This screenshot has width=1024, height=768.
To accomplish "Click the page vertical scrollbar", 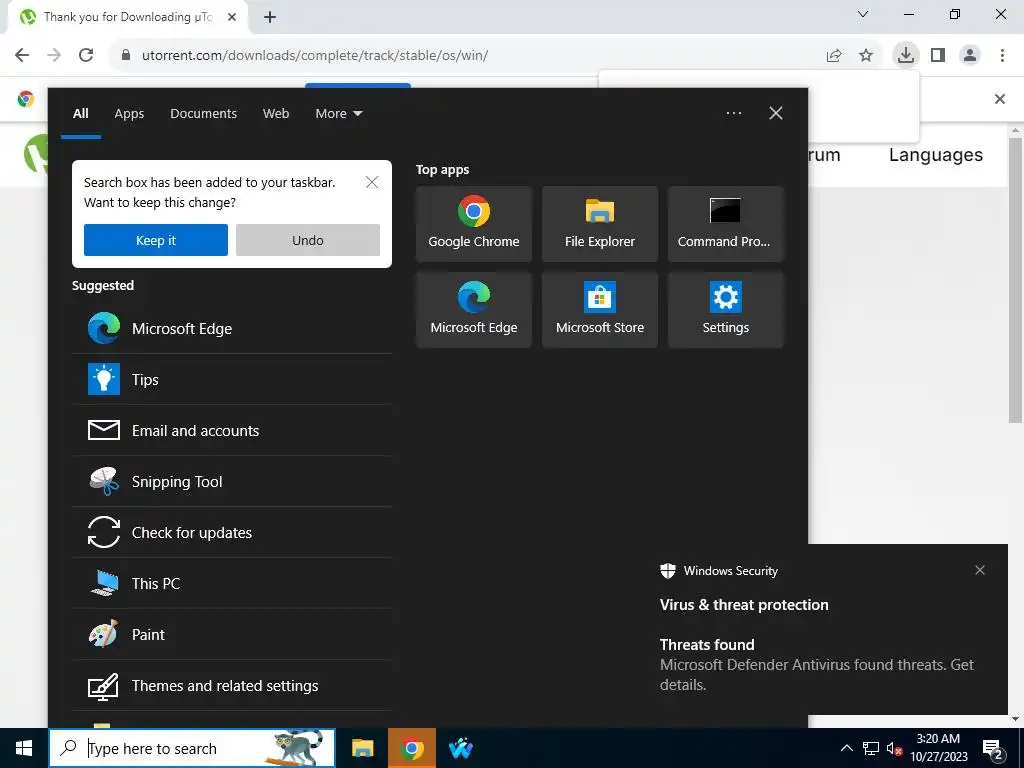I will [1015, 281].
